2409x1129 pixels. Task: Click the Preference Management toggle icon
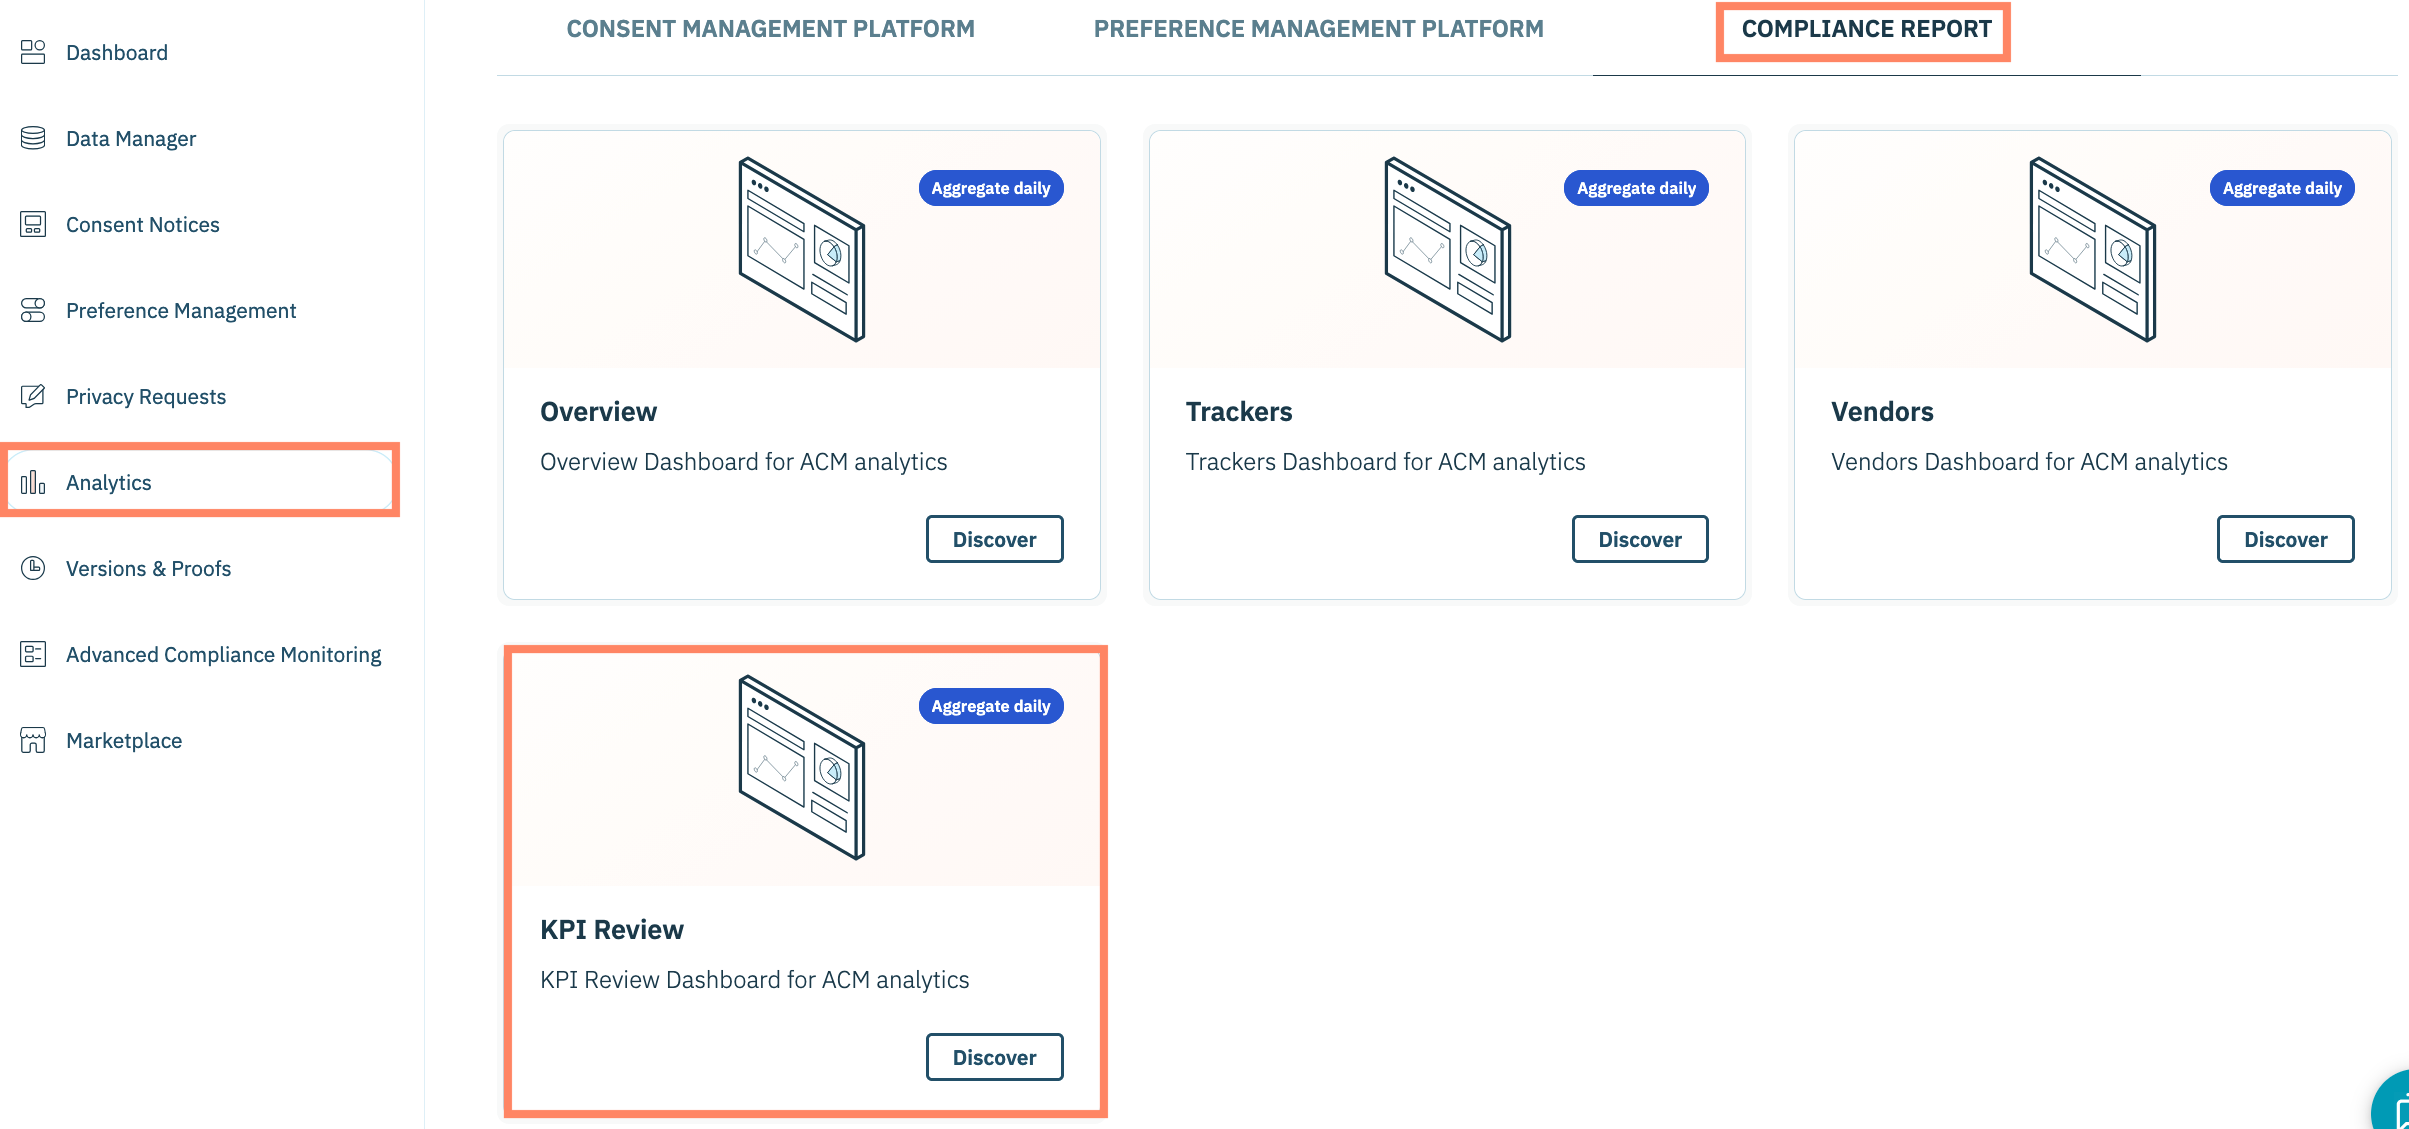[33, 310]
